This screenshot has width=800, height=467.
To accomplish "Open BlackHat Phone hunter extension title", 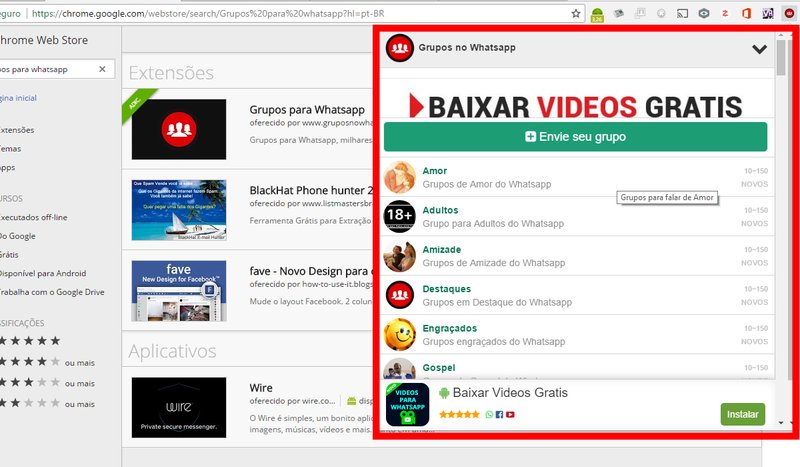I will point(311,190).
